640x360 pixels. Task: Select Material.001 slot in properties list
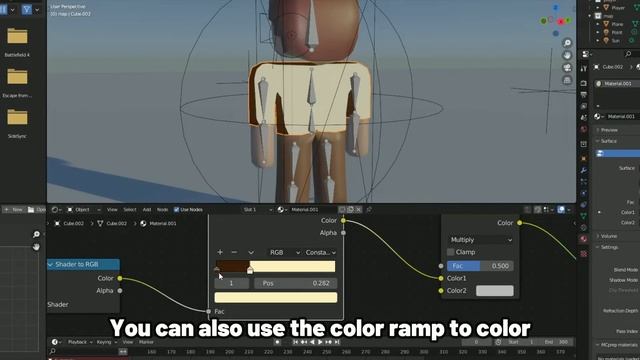tap(617, 84)
